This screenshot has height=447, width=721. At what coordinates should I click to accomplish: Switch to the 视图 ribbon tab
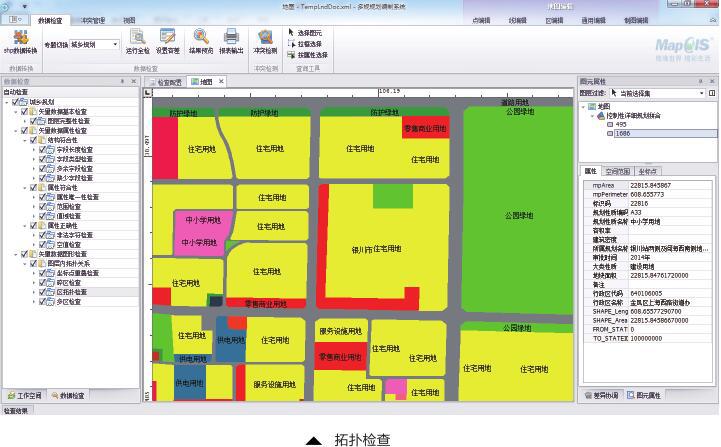click(129, 20)
